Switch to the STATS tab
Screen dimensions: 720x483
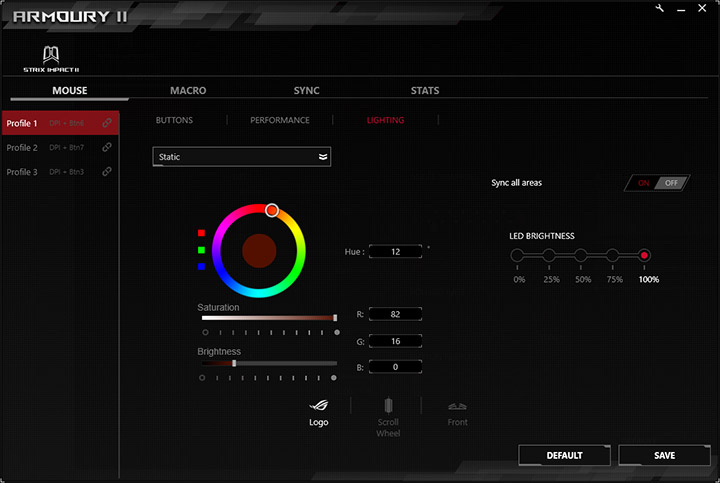point(425,90)
